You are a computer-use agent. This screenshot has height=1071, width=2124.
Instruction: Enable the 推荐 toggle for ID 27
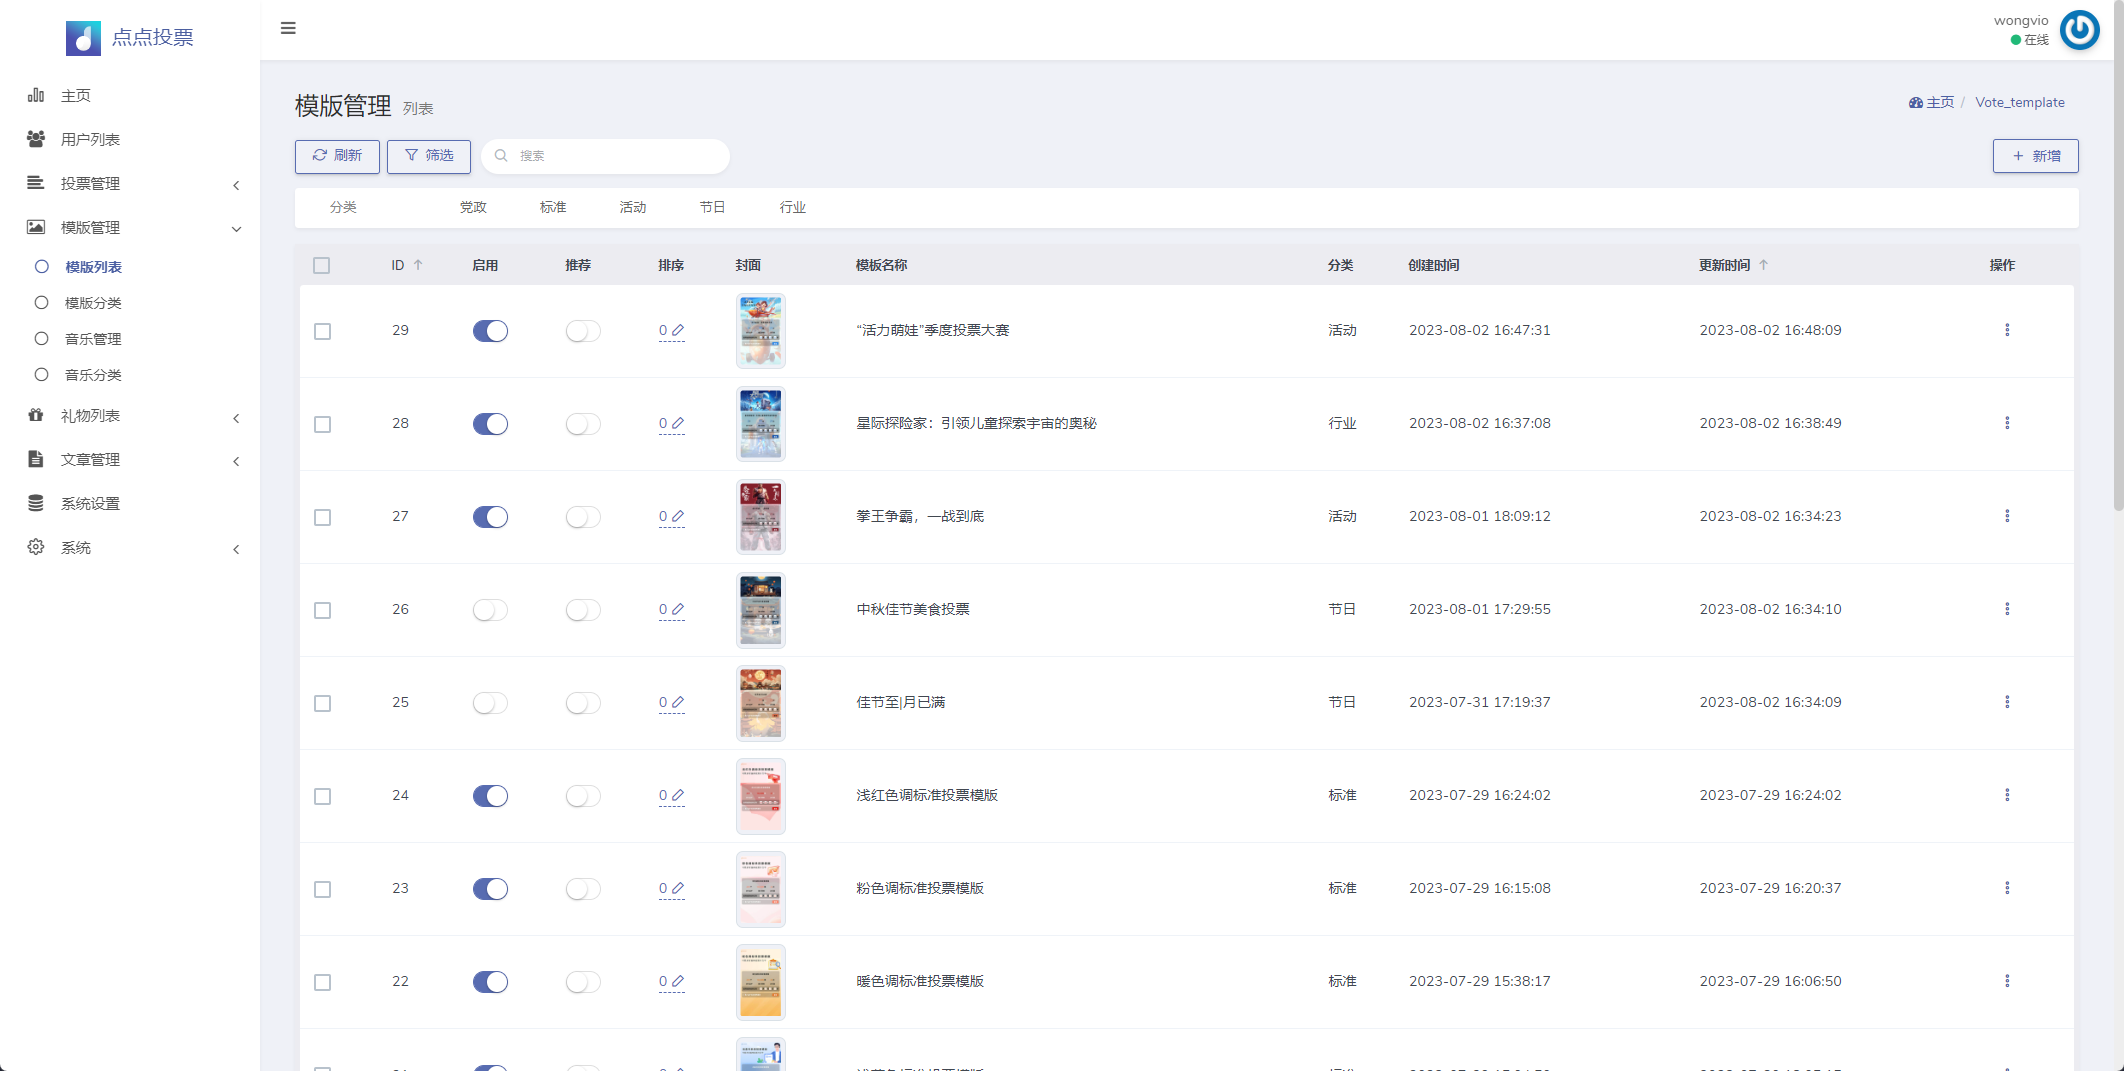pyautogui.click(x=583, y=517)
